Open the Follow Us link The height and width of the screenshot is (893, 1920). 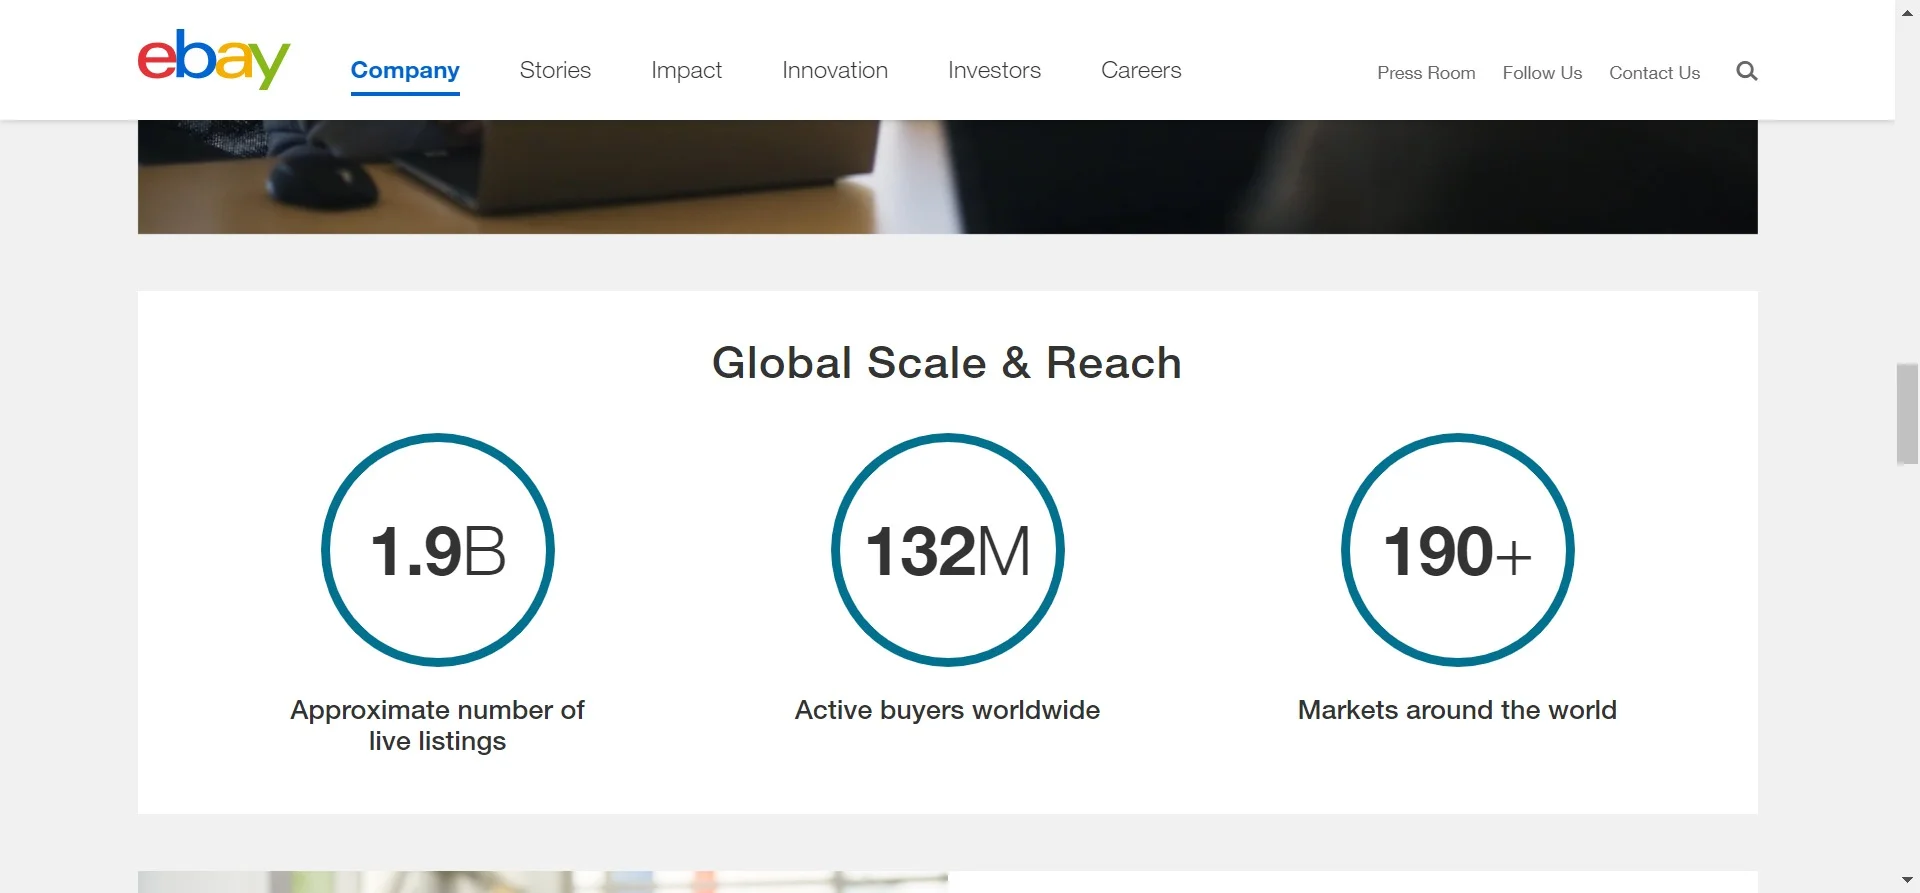(1542, 73)
